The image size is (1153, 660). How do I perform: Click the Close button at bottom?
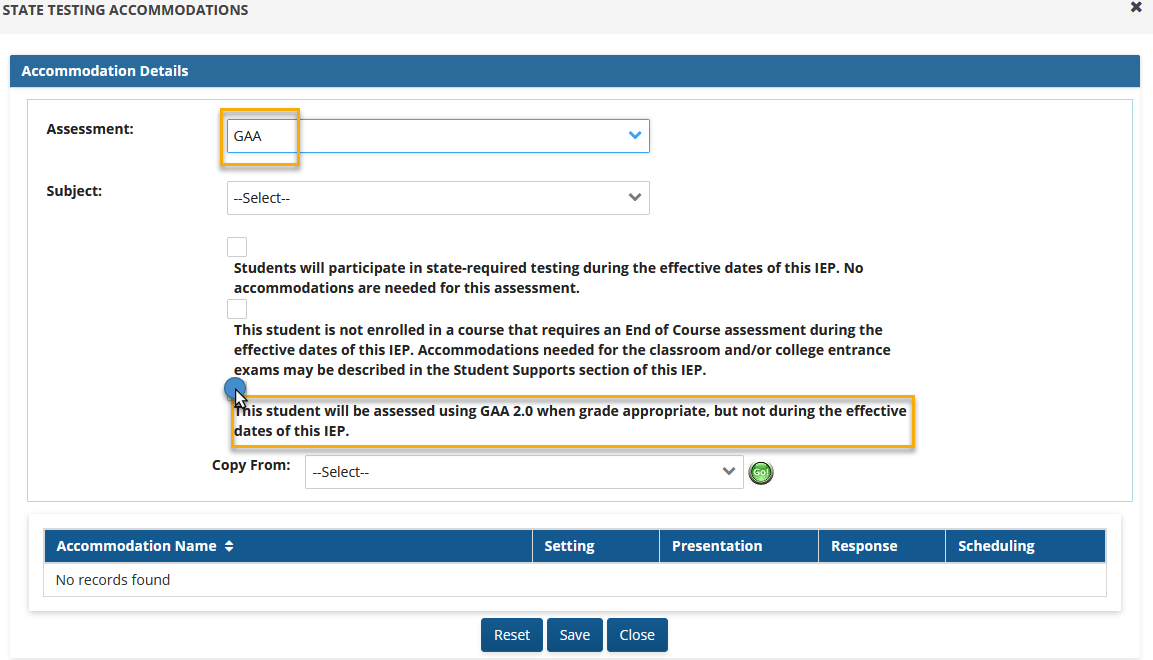click(636, 635)
